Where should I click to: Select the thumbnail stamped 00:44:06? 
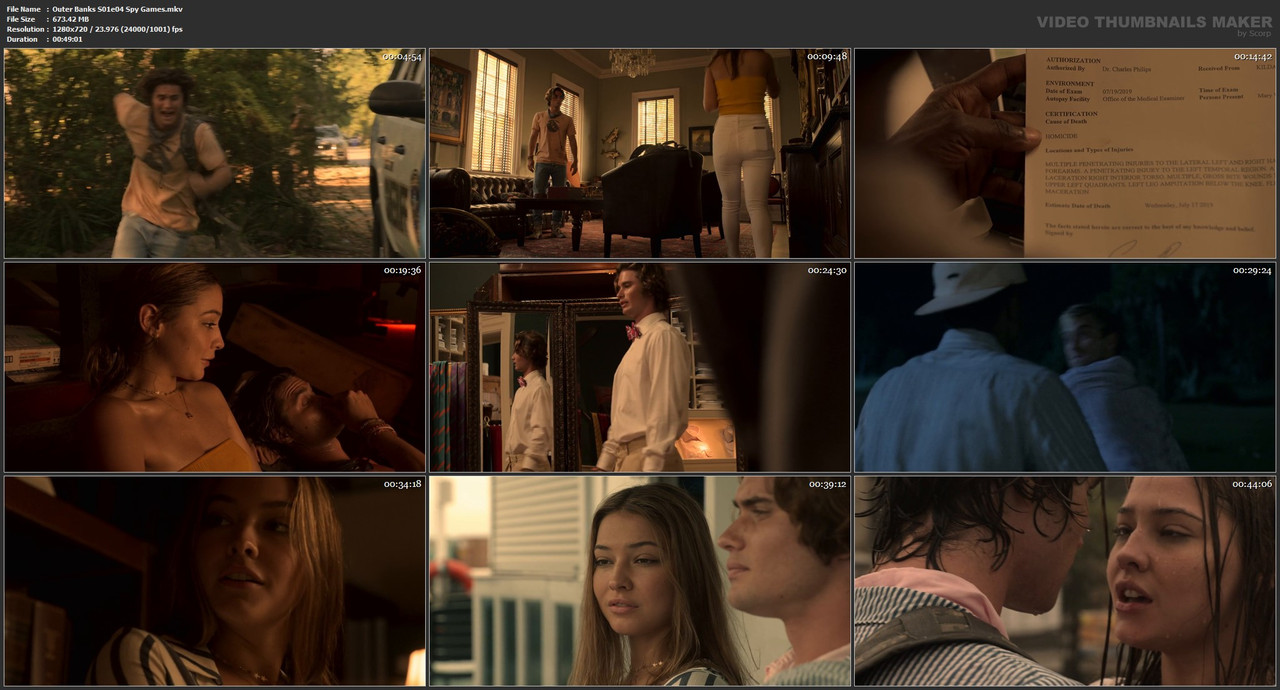(x=1065, y=581)
